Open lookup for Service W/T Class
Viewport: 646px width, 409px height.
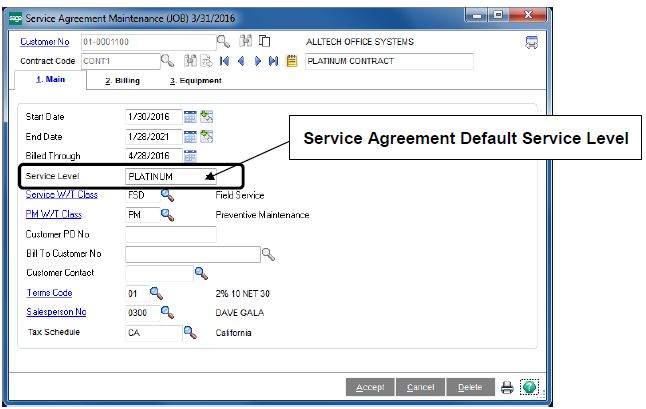tap(168, 195)
